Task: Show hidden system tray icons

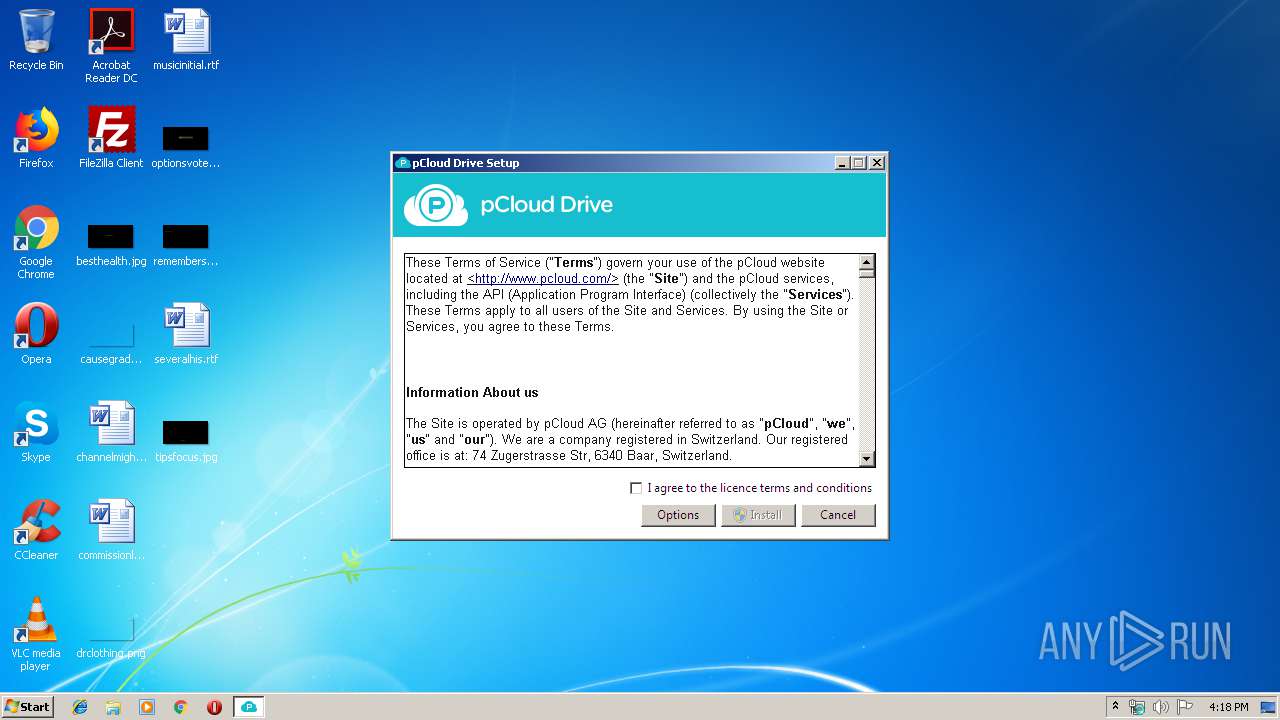Action: 1115,707
